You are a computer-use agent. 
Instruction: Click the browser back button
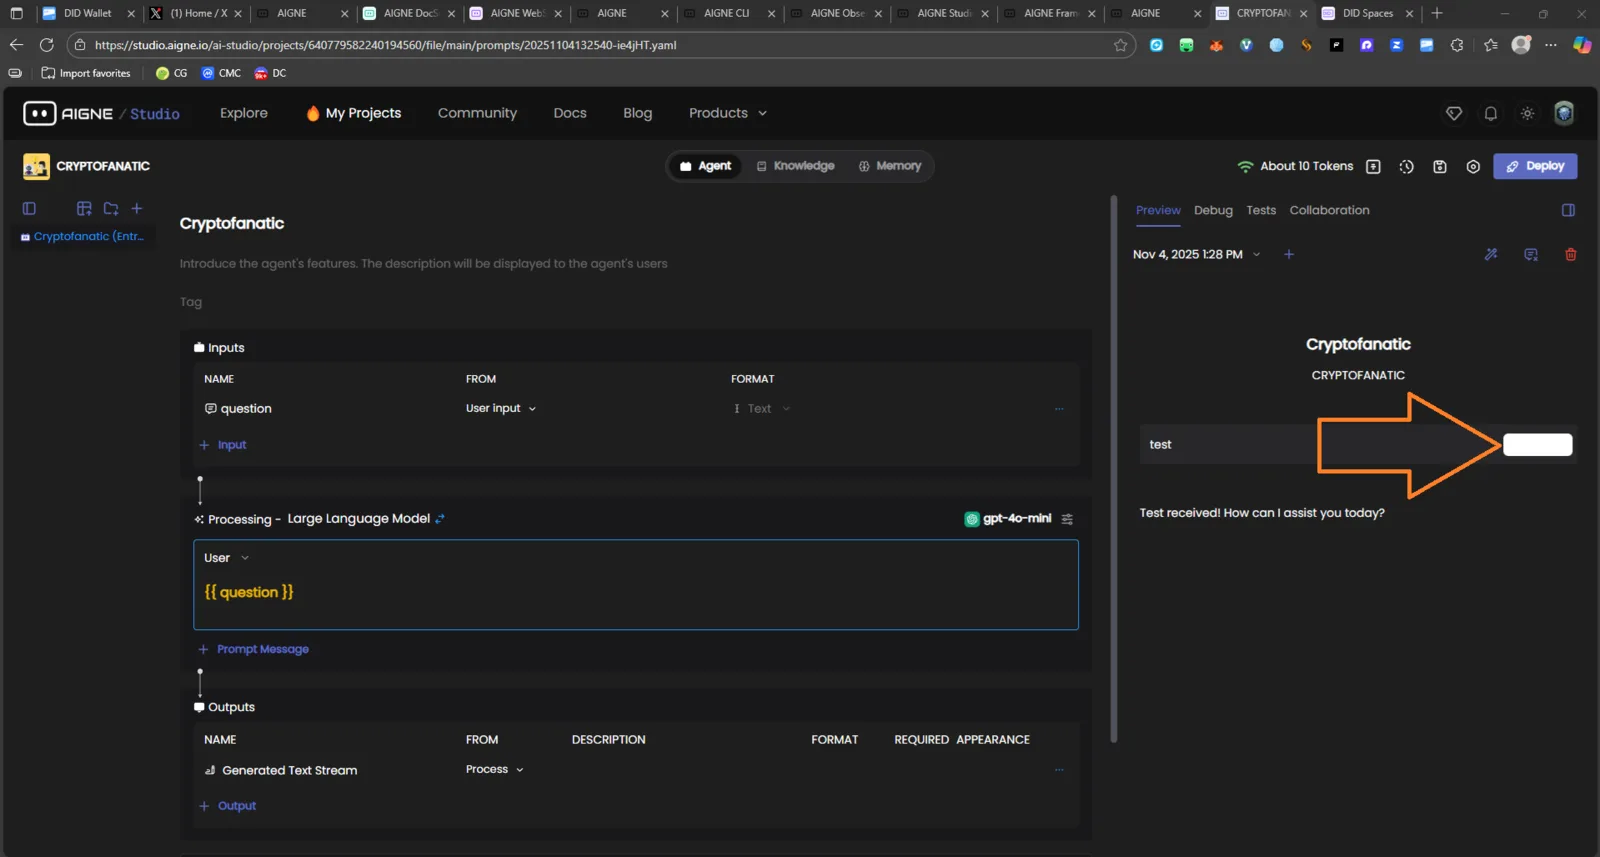[x=16, y=45]
